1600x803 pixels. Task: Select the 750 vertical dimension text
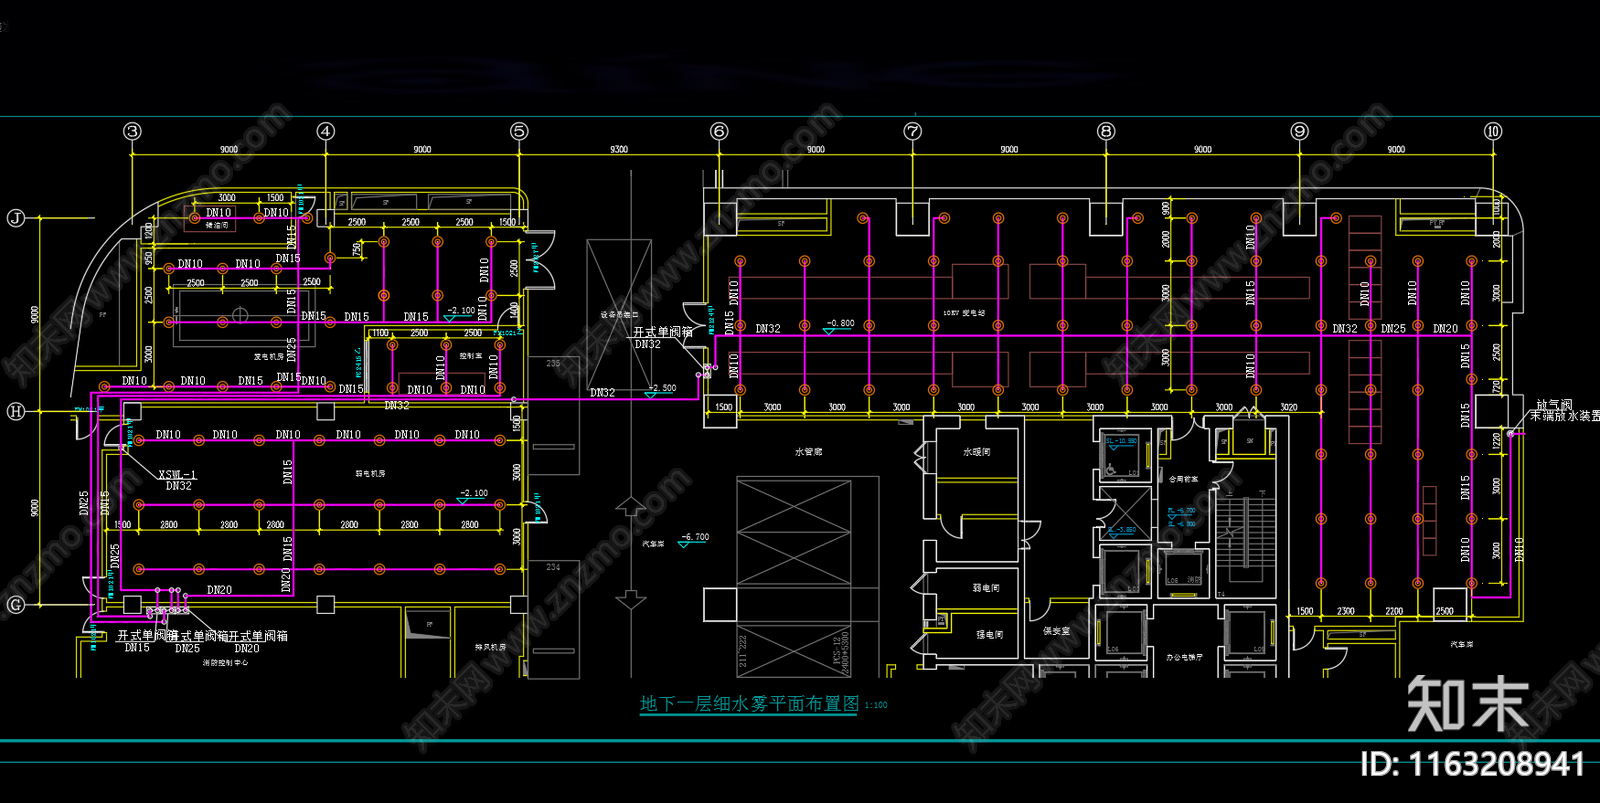(357, 250)
